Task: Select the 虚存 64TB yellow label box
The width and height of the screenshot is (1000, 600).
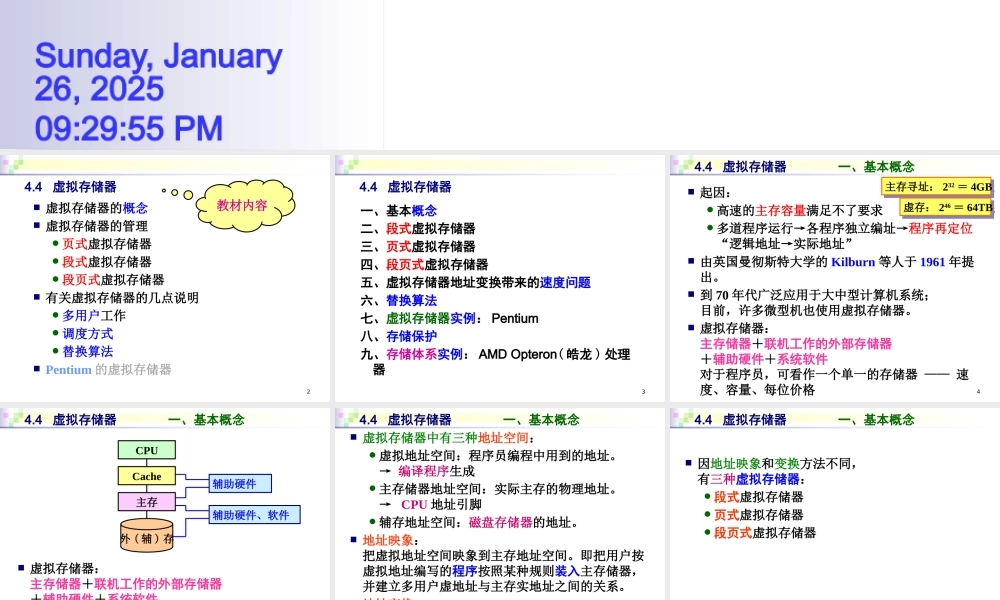Action: pos(947,207)
